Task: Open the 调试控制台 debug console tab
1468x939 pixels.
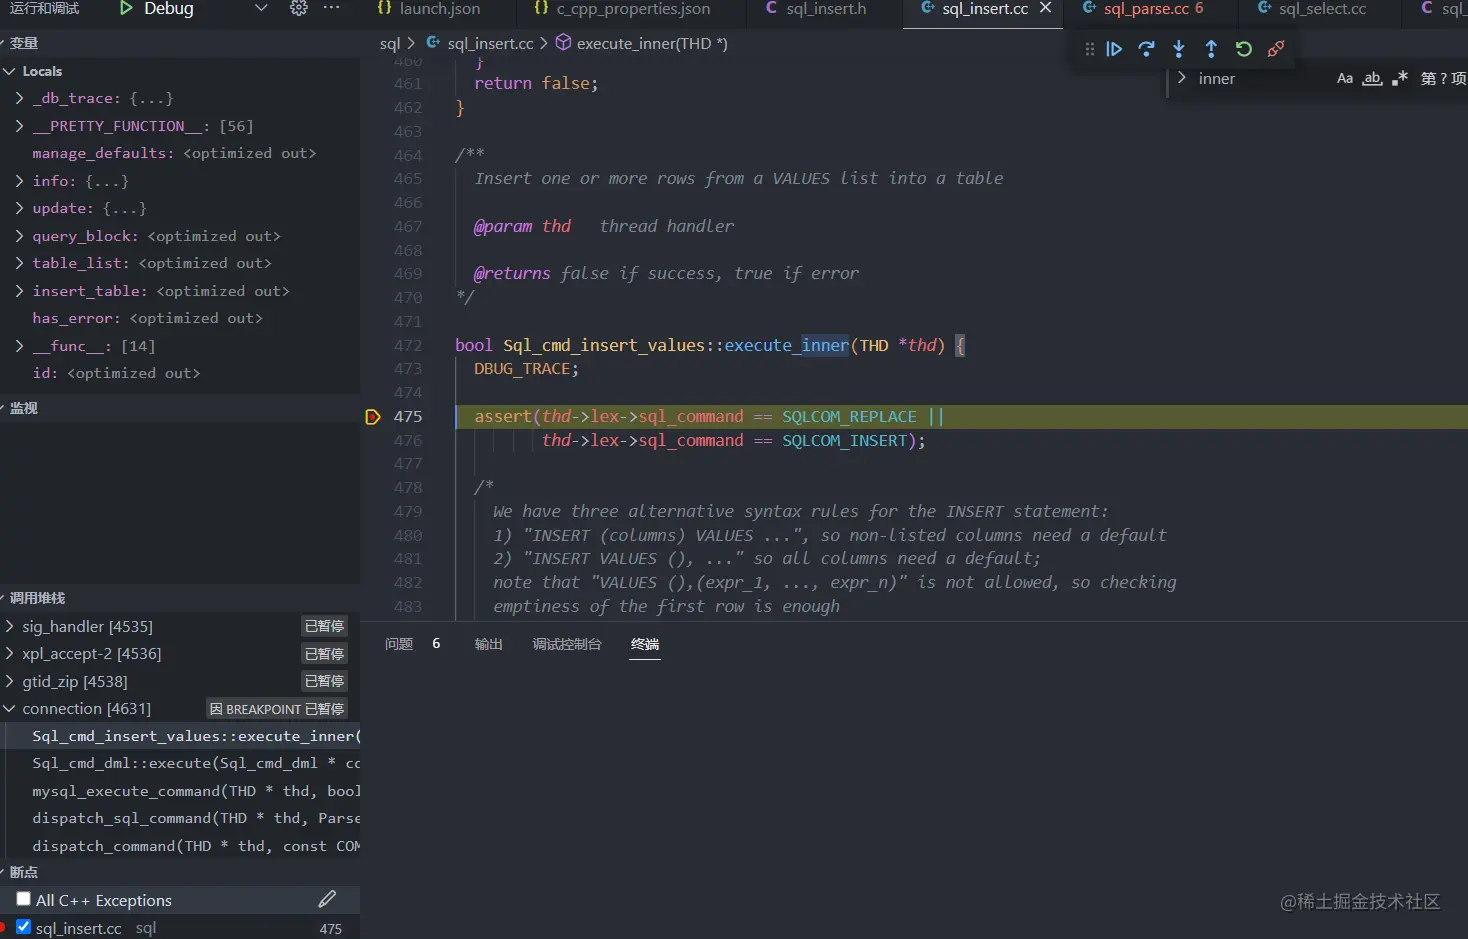Action: point(567,644)
